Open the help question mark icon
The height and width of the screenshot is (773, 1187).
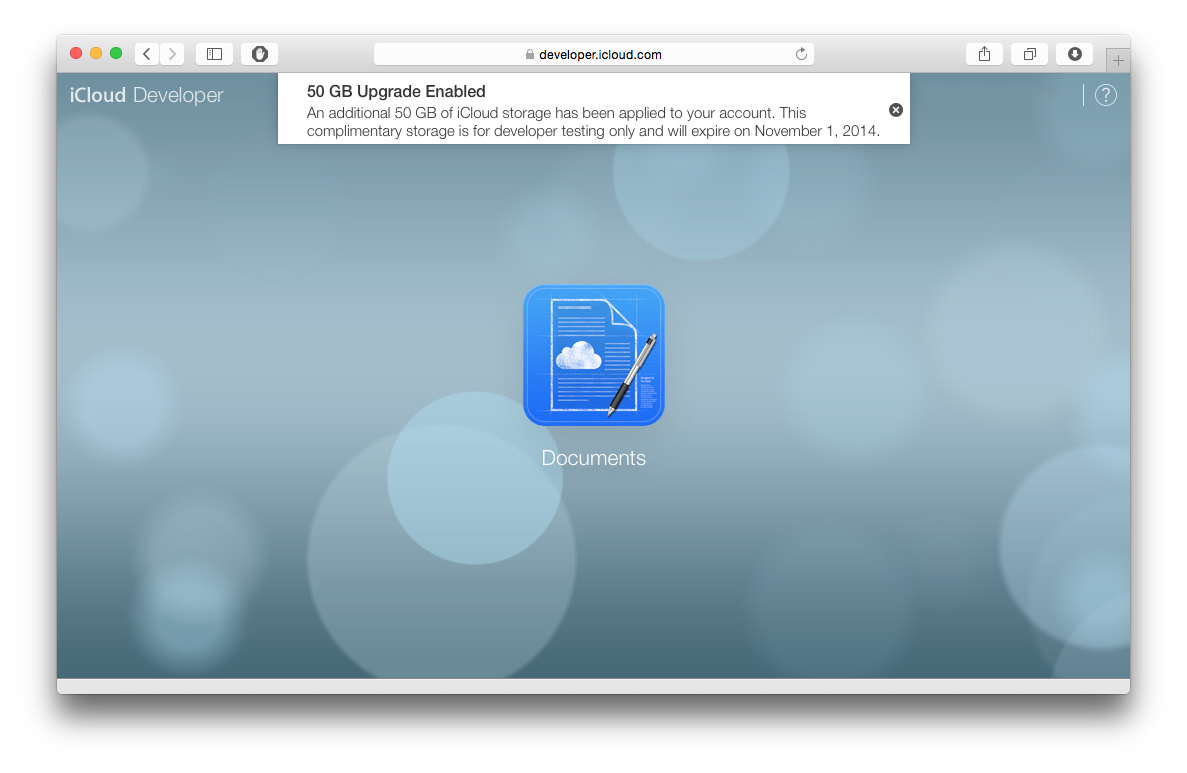(1105, 95)
